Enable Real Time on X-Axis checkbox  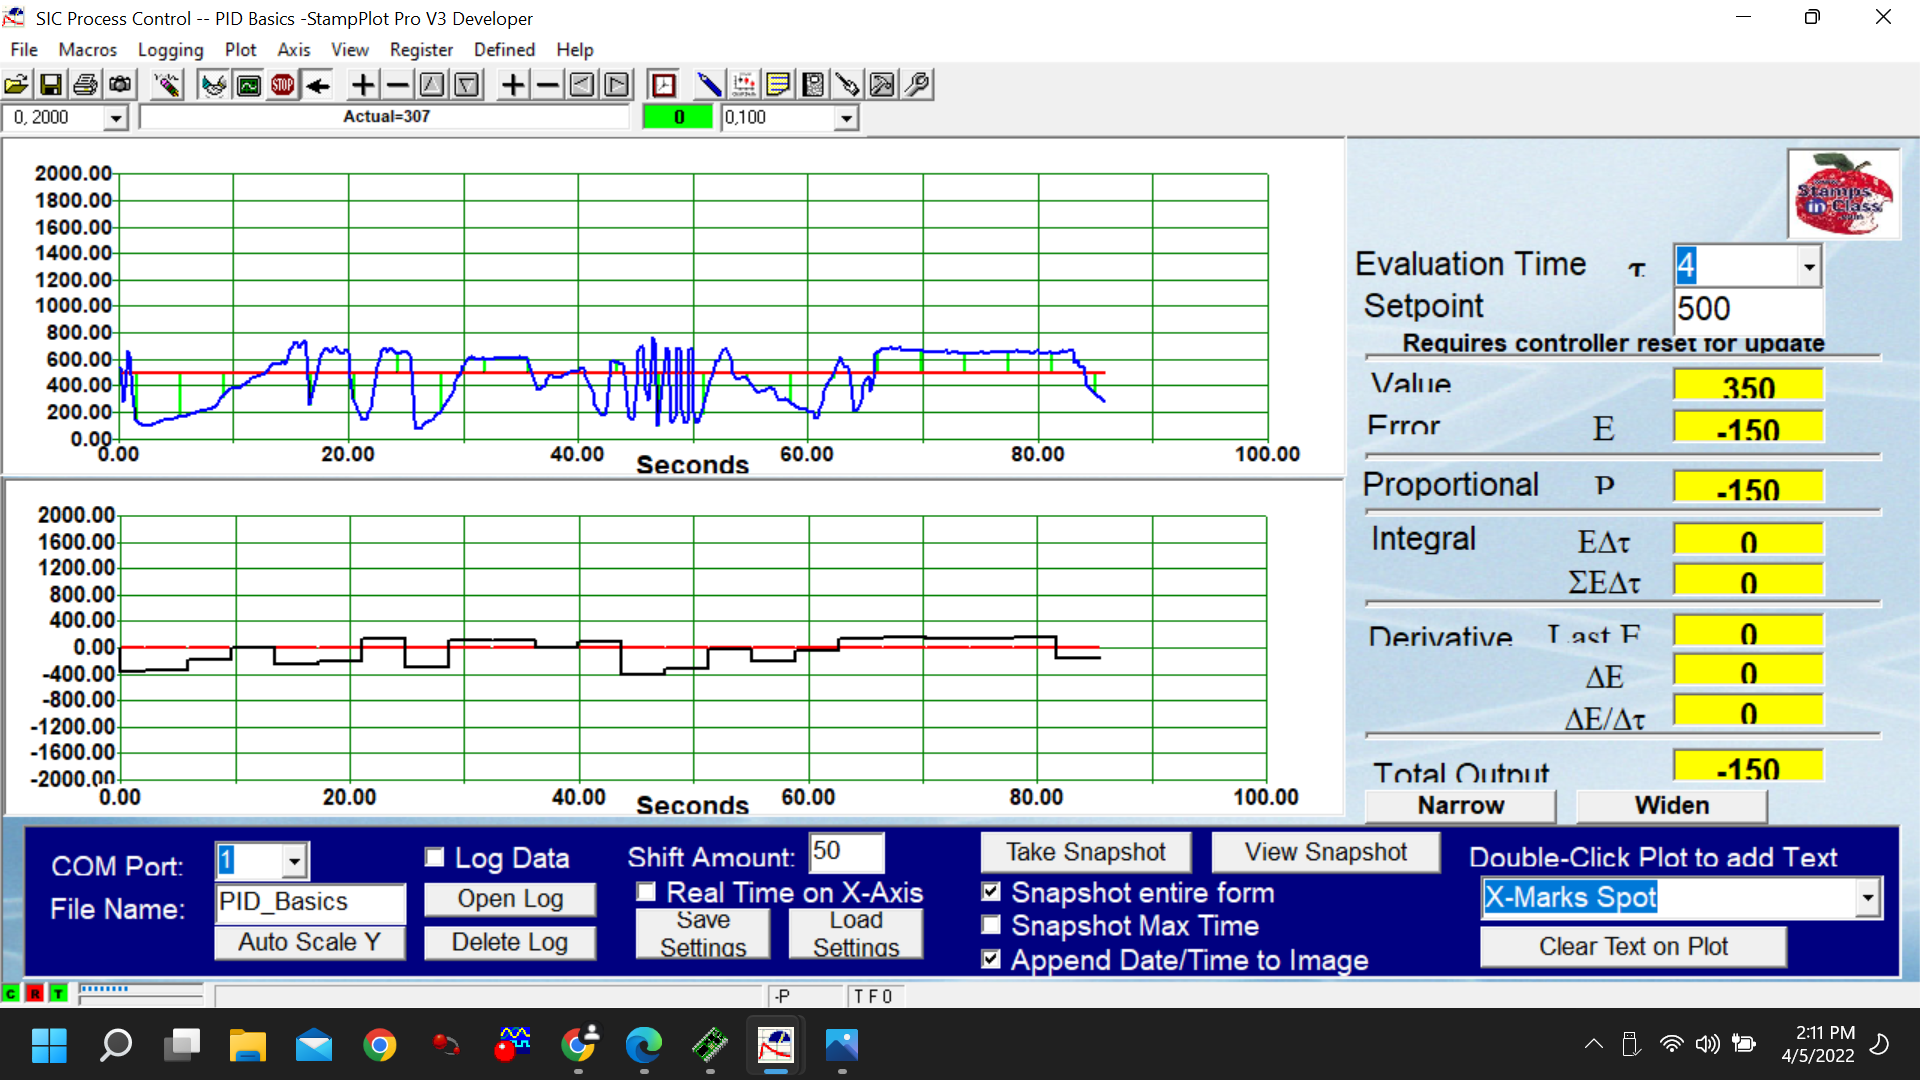point(646,891)
